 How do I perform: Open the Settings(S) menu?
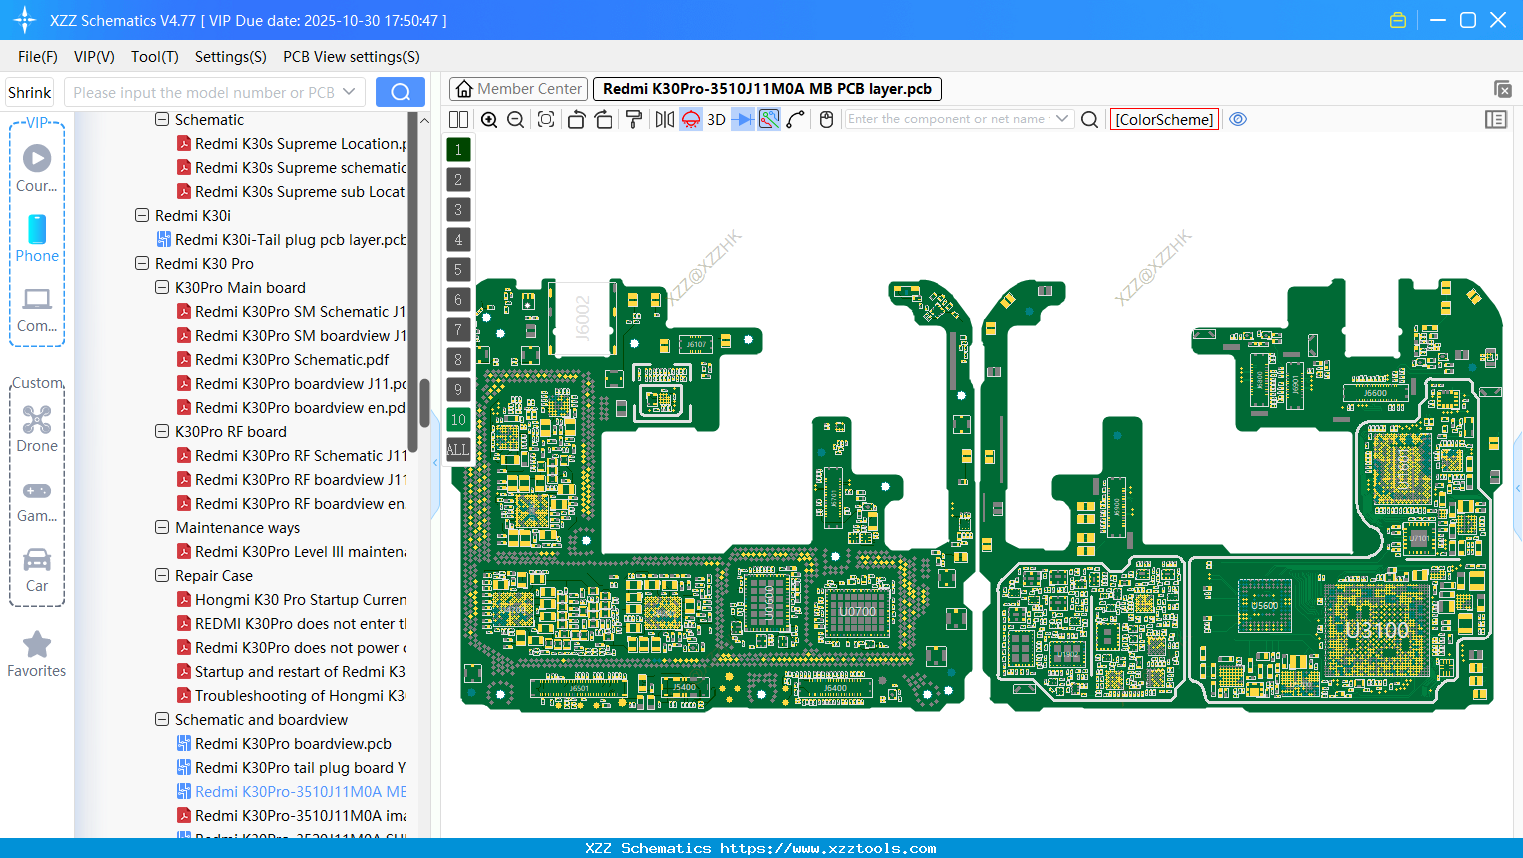230,57
